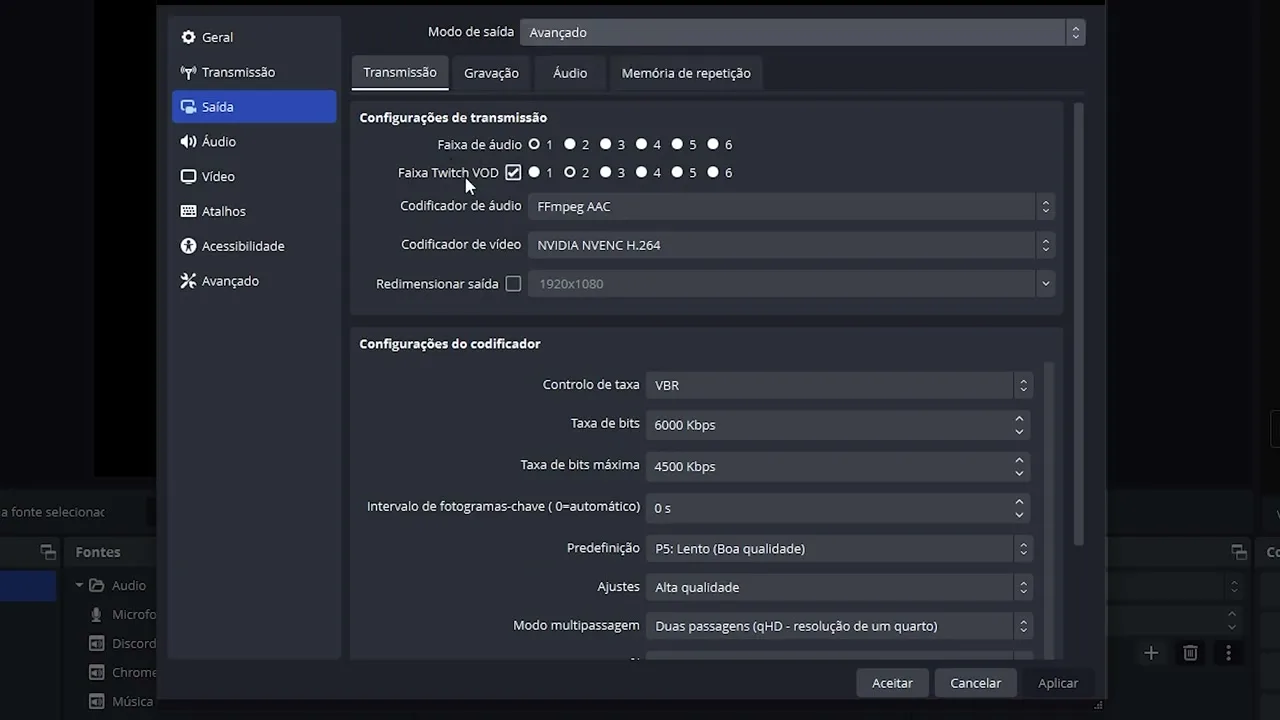Select the Saída settings category

pos(254,107)
